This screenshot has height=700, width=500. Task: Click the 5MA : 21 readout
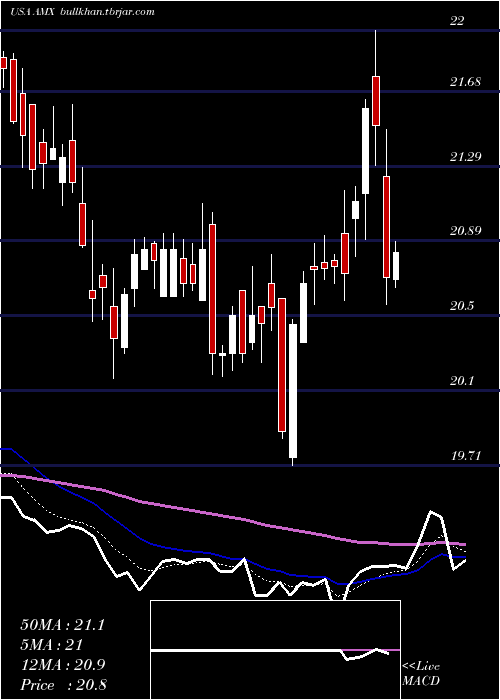coord(52,645)
